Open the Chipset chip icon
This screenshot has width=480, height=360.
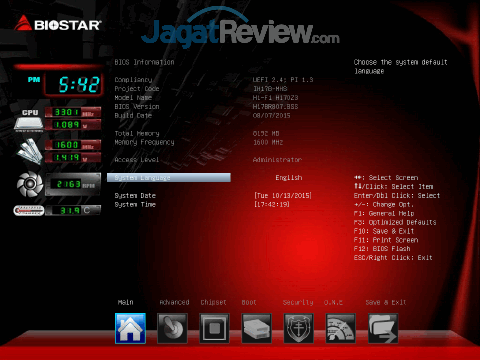(x=214, y=328)
